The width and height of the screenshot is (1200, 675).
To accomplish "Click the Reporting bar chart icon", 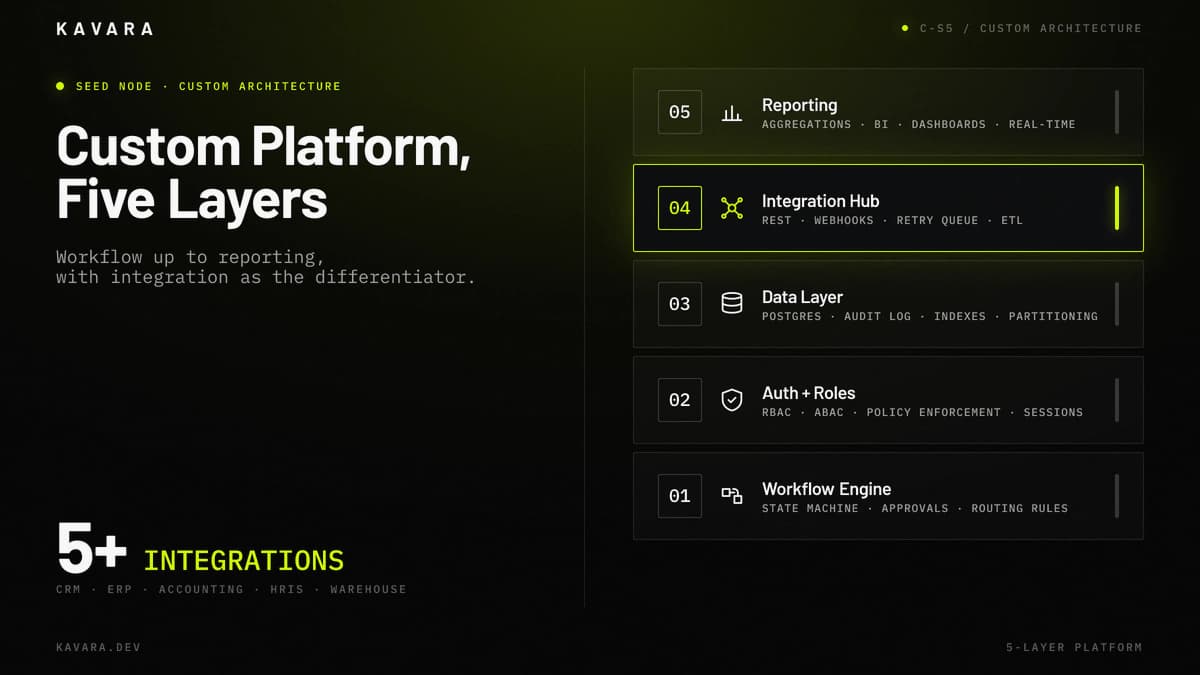I will coord(732,113).
